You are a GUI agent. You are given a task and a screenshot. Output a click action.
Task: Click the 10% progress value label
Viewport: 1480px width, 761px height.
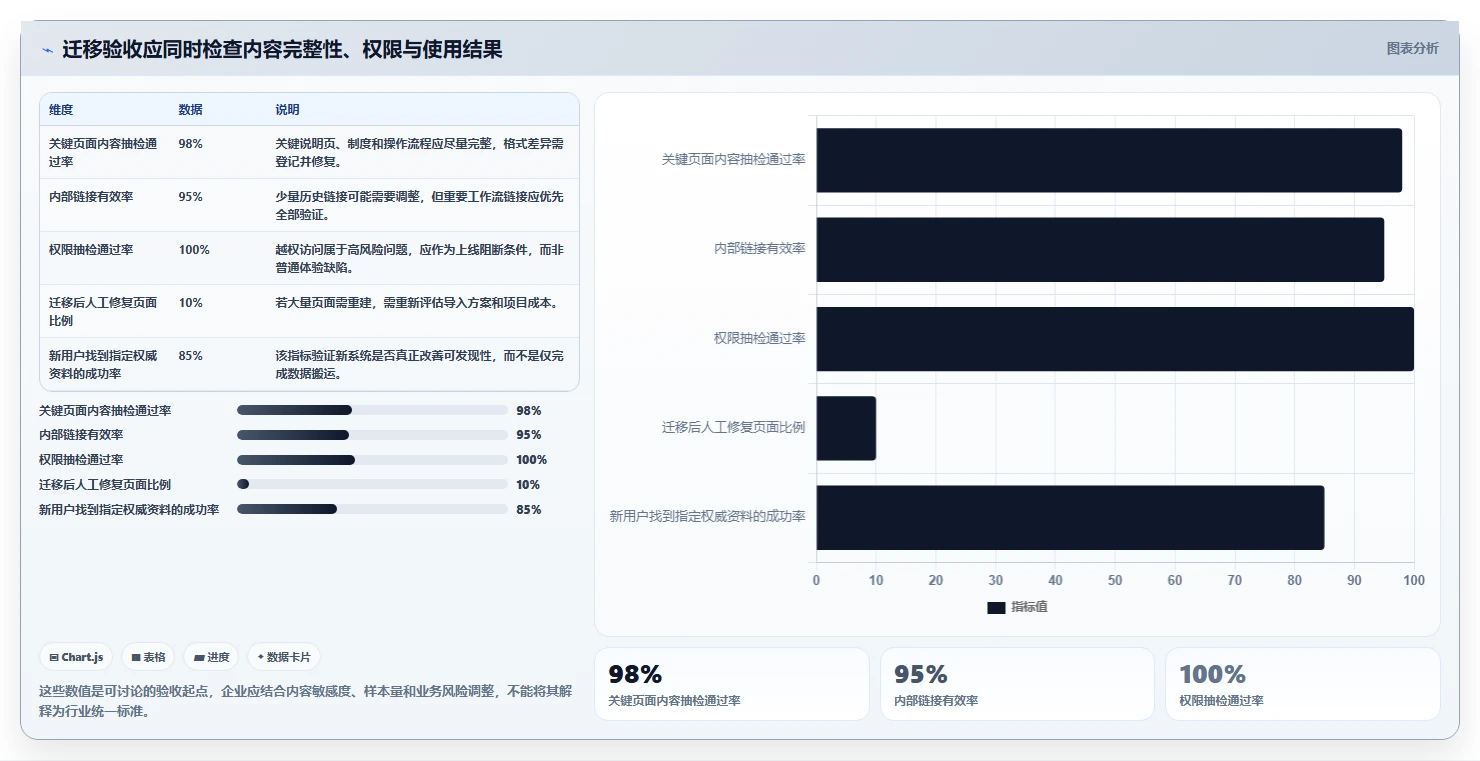[x=528, y=485]
